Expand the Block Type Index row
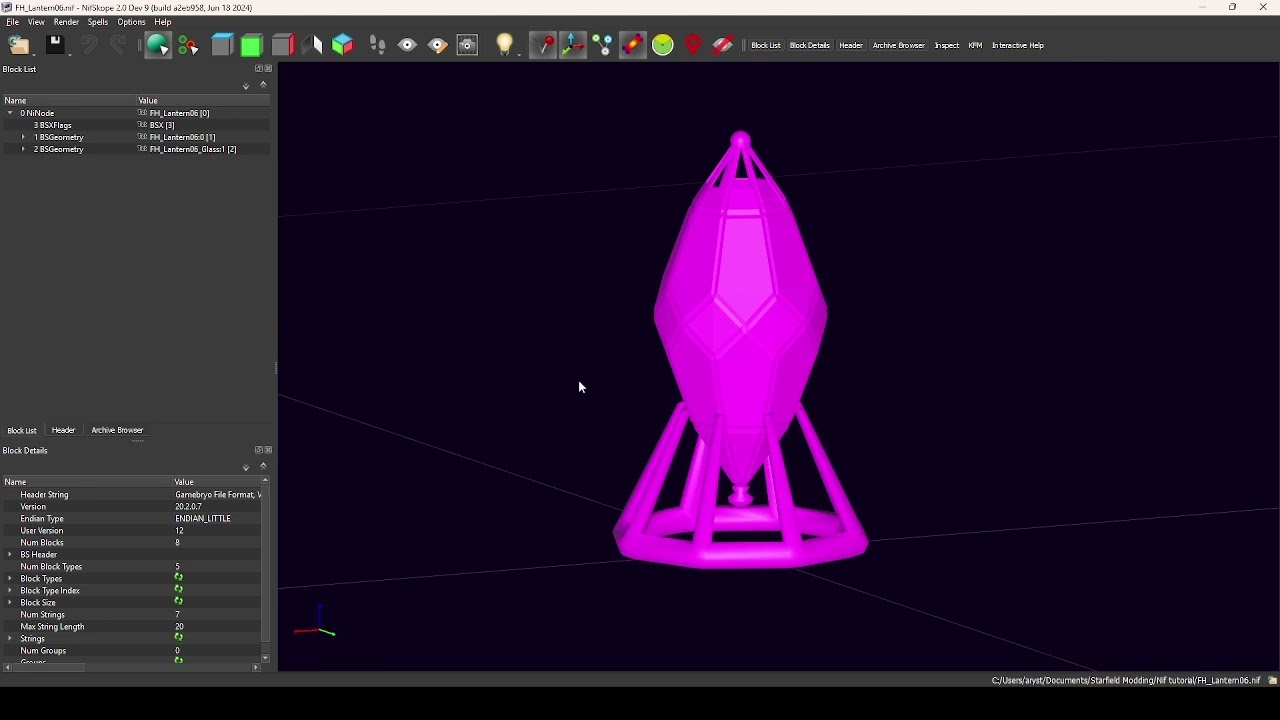Viewport: 1280px width, 720px height. click(10, 591)
